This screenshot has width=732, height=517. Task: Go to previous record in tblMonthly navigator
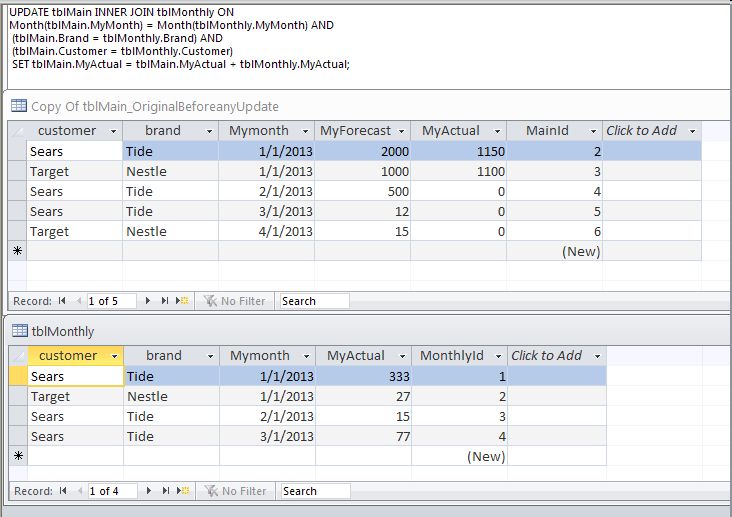(x=79, y=491)
